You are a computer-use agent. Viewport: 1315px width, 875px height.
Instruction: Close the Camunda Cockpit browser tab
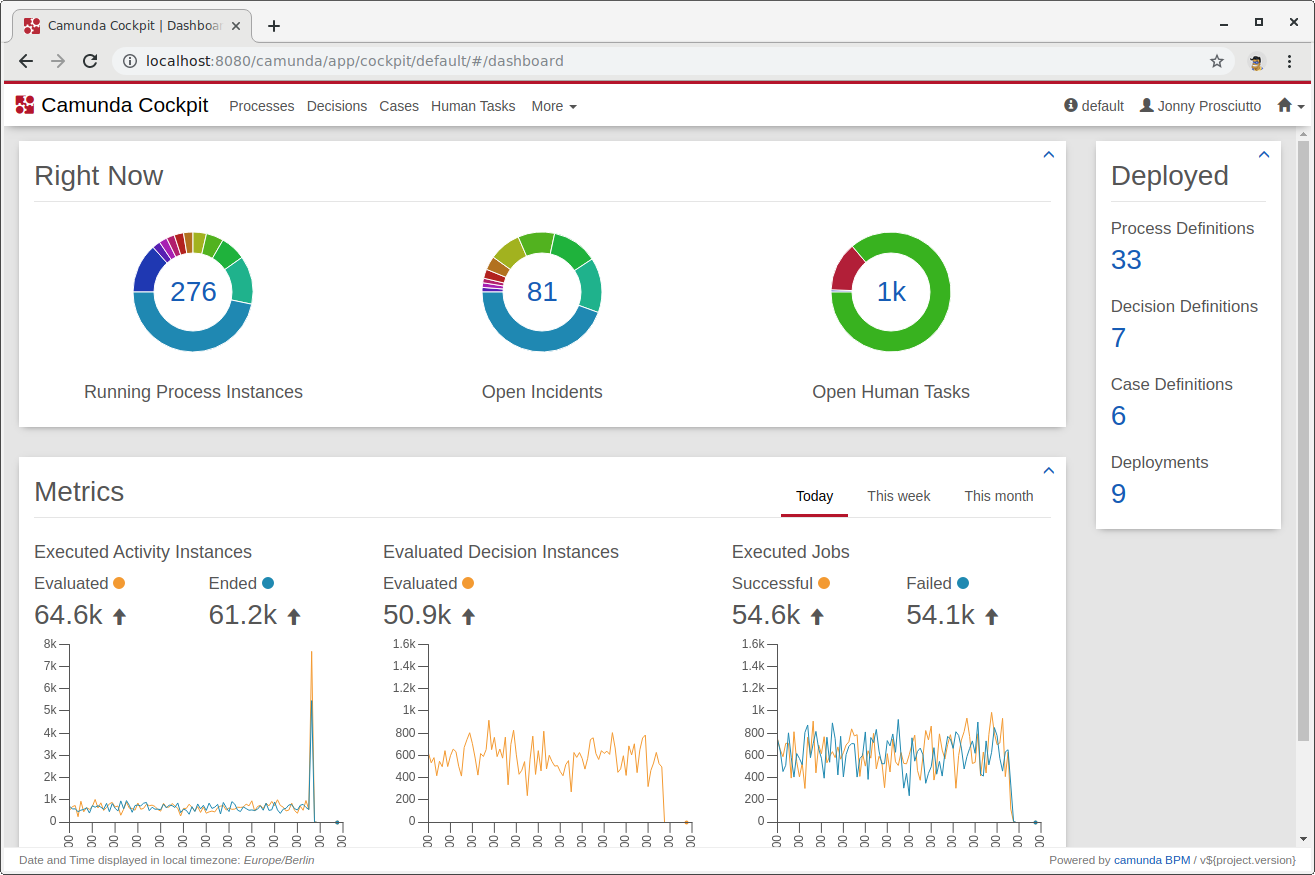coord(238,26)
